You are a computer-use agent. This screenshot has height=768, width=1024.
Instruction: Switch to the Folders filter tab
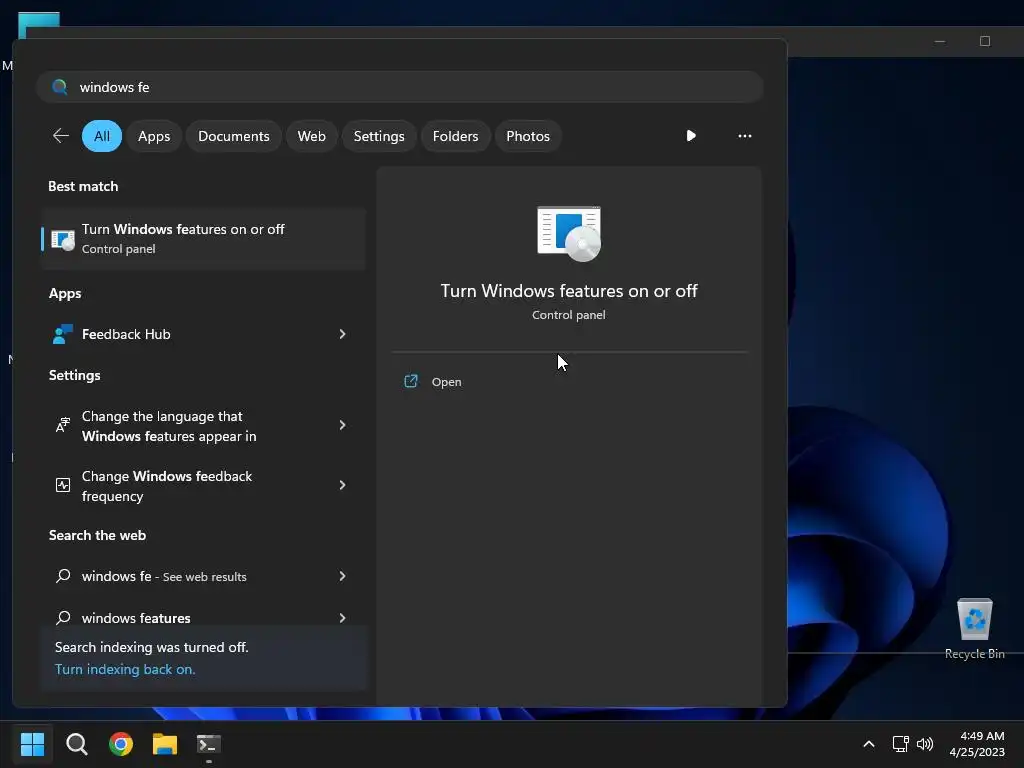tap(455, 136)
